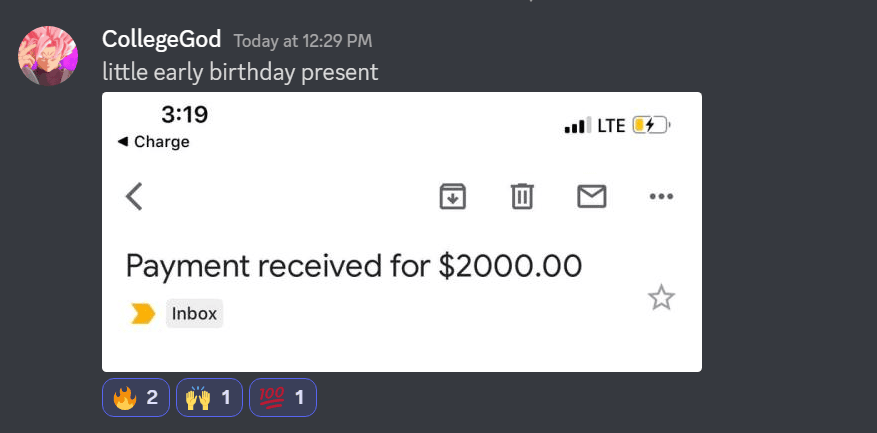Screen dimensions: 877x433
Task: Tap the Charge back-to-app link
Action: click(x=154, y=142)
